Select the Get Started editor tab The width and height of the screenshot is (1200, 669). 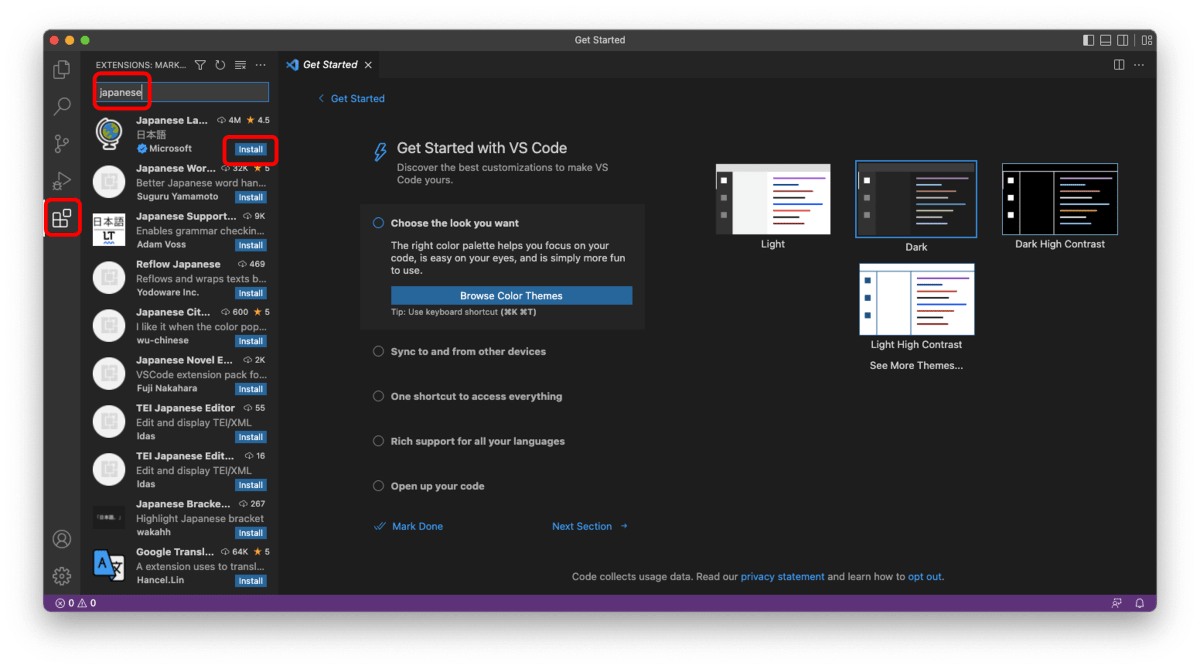pyautogui.click(x=329, y=65)
